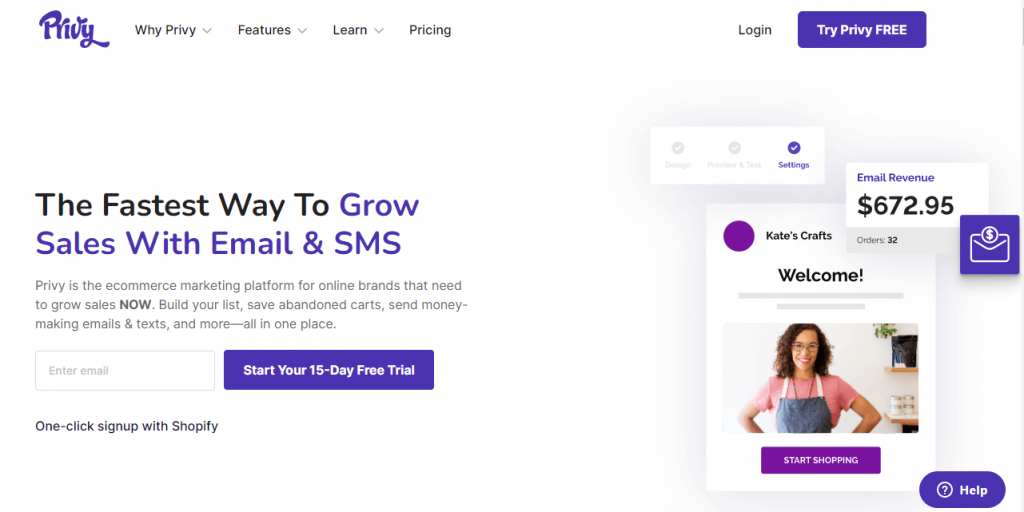1024x512 pixels.
Task: Open the Pricing page
Action: coord(430,30)
